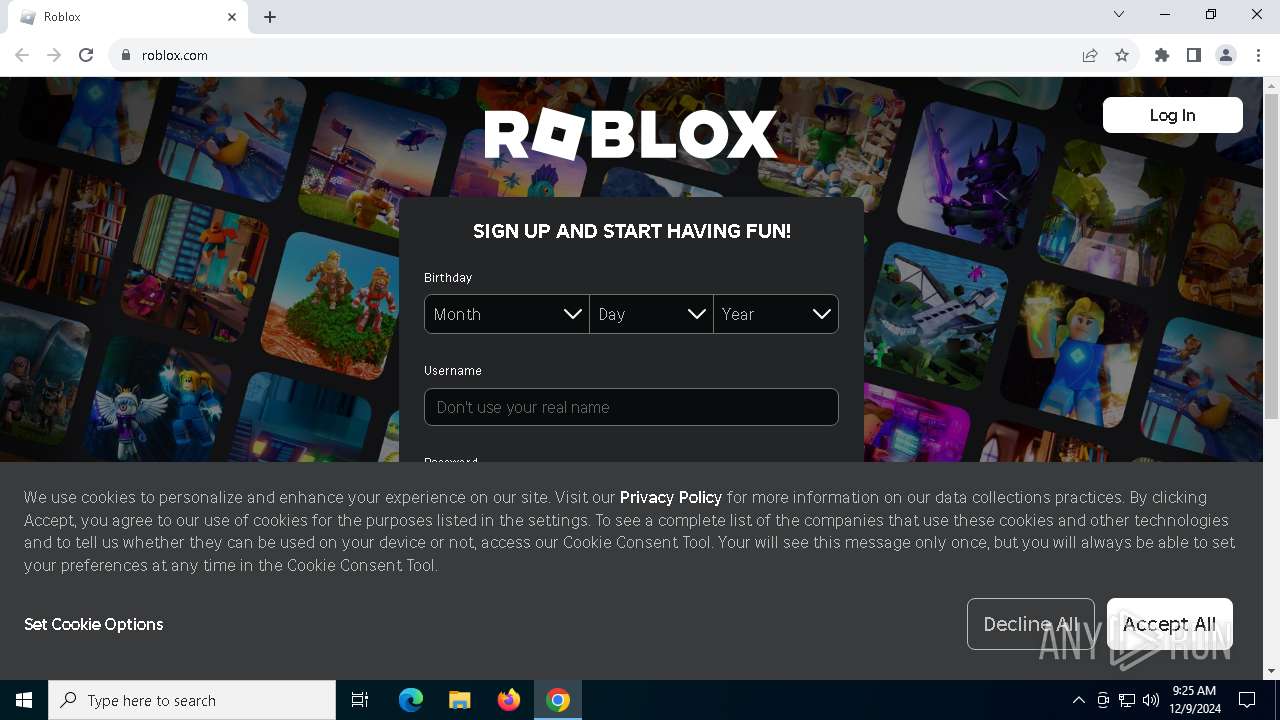Open the birthday Month dropdown
The height and width of the screenshot is (720, 1280).
(x=507, y=314)
